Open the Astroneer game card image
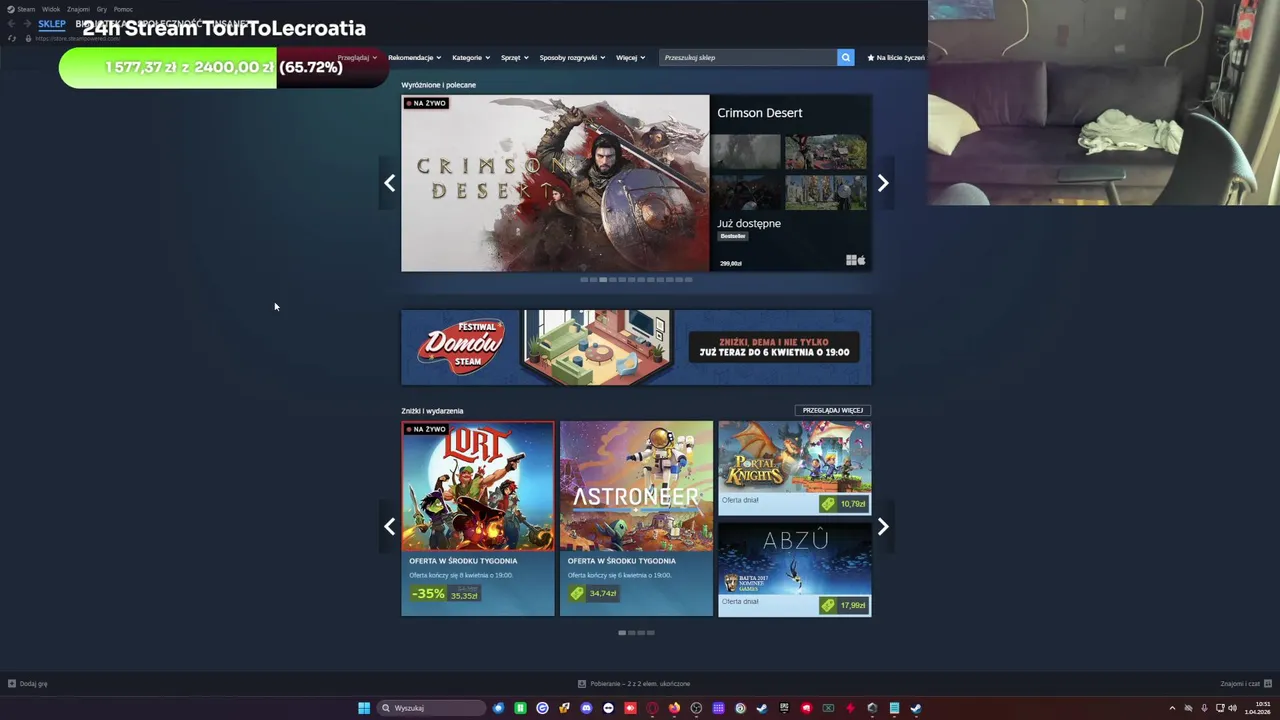Viewport: 1280px width, 720px height. pos(636,486)
